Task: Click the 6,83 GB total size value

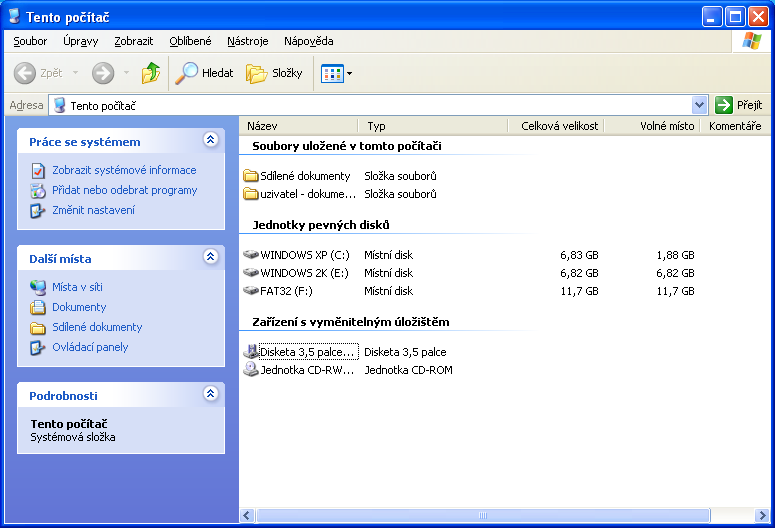Action: (x=579, y=255)
